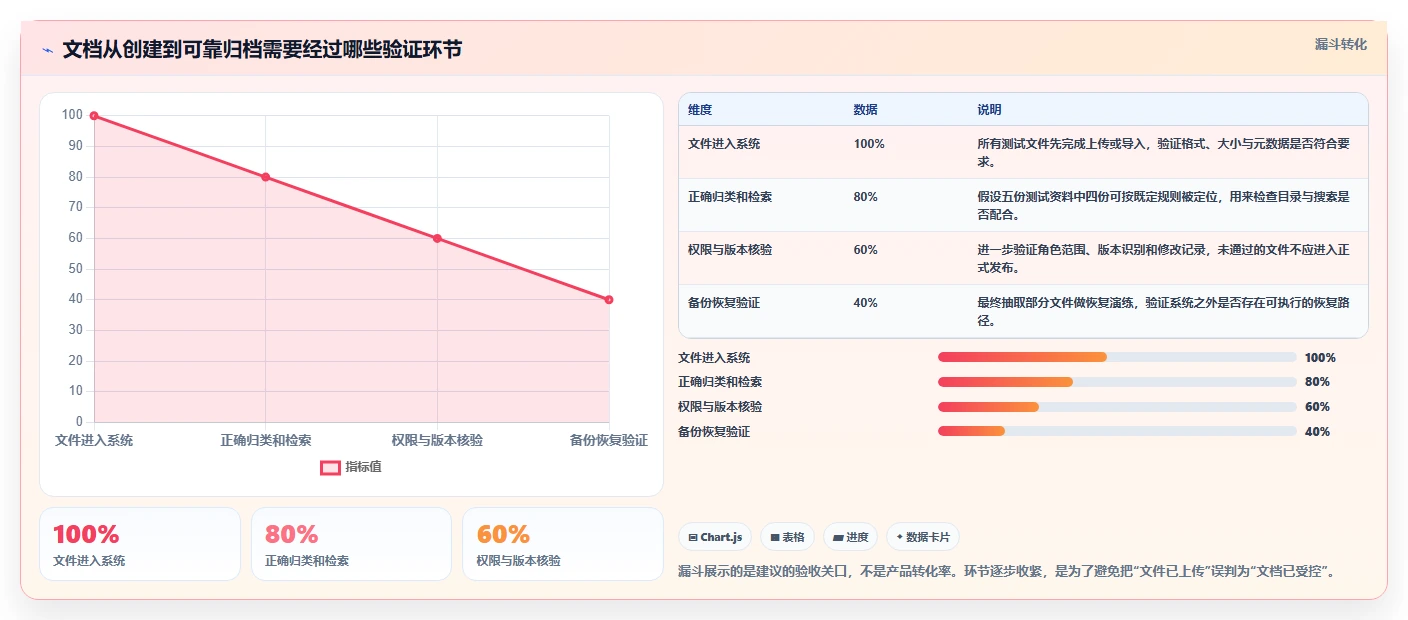The height and width of the screenshot is (620, 1408).
Task: Click the 备份恢复验证 progress bar
Action: click(1117, 431)
